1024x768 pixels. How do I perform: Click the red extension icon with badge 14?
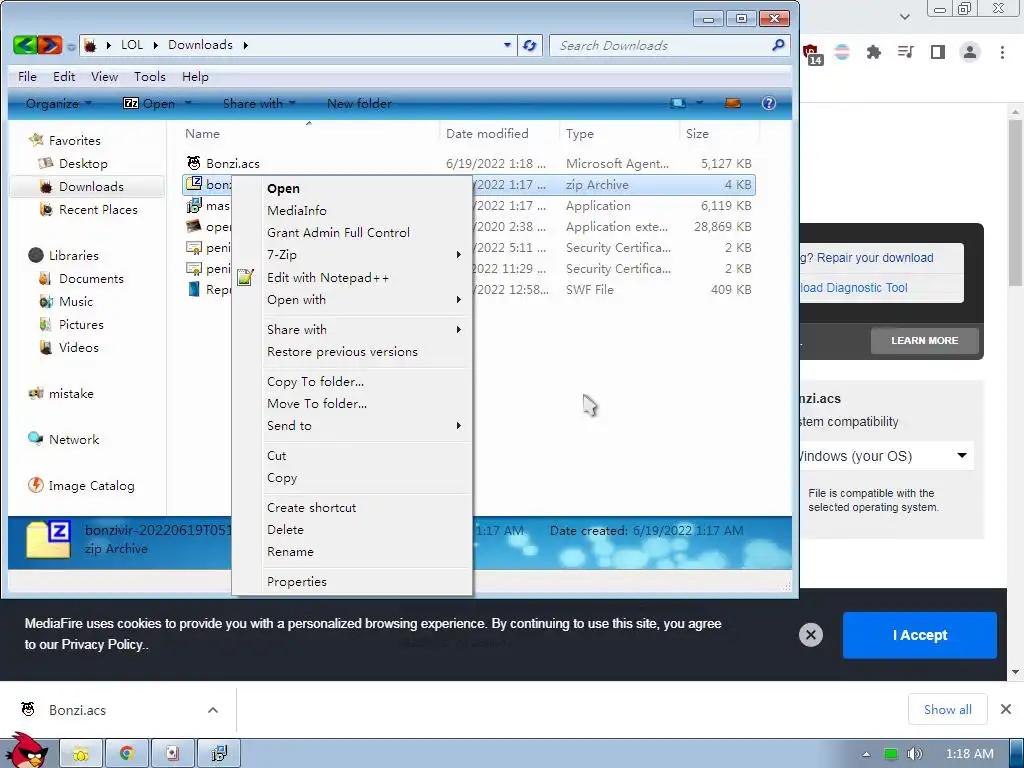(812, 54)
